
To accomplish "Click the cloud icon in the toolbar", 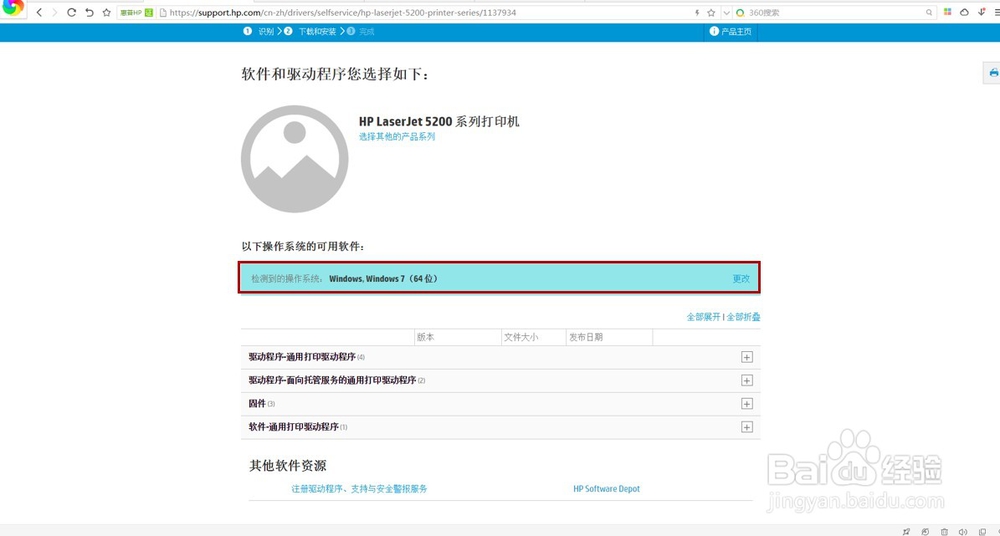I will point(964,12).
